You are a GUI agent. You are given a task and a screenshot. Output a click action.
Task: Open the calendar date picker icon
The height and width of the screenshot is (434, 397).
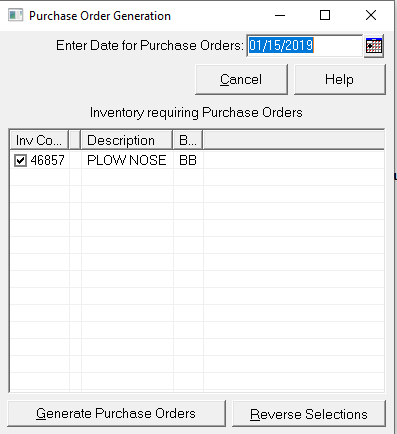tap(374, 46)
